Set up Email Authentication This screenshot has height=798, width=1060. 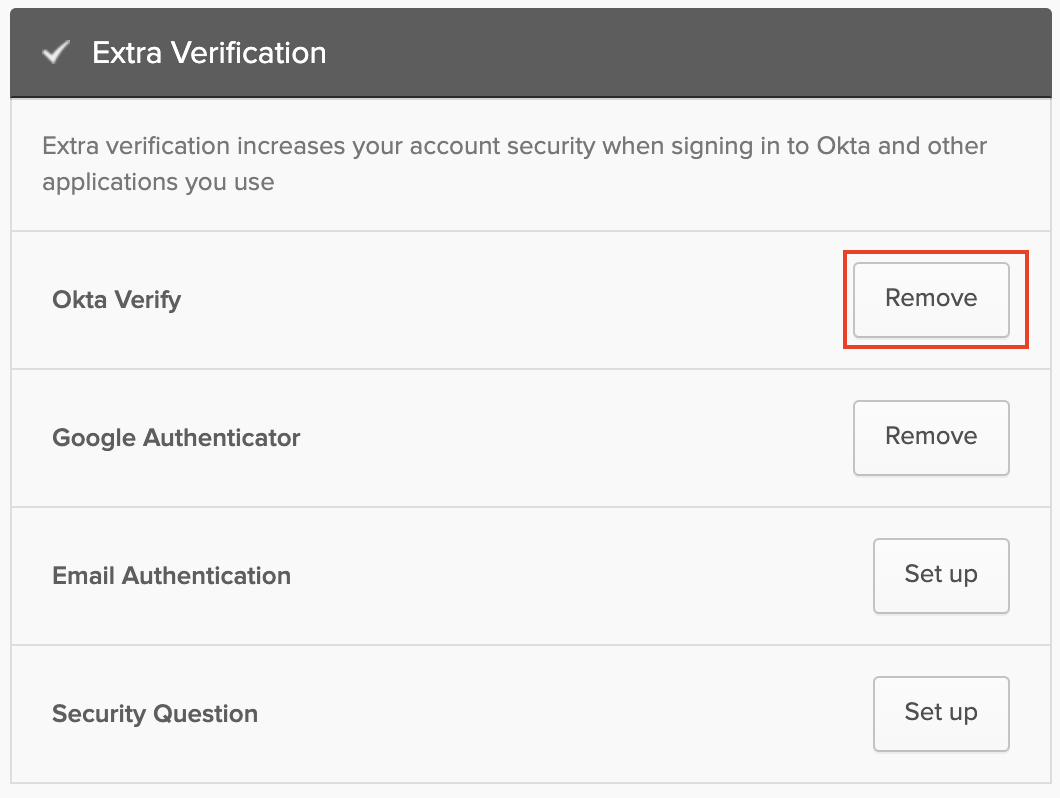[x=941, y=575]
